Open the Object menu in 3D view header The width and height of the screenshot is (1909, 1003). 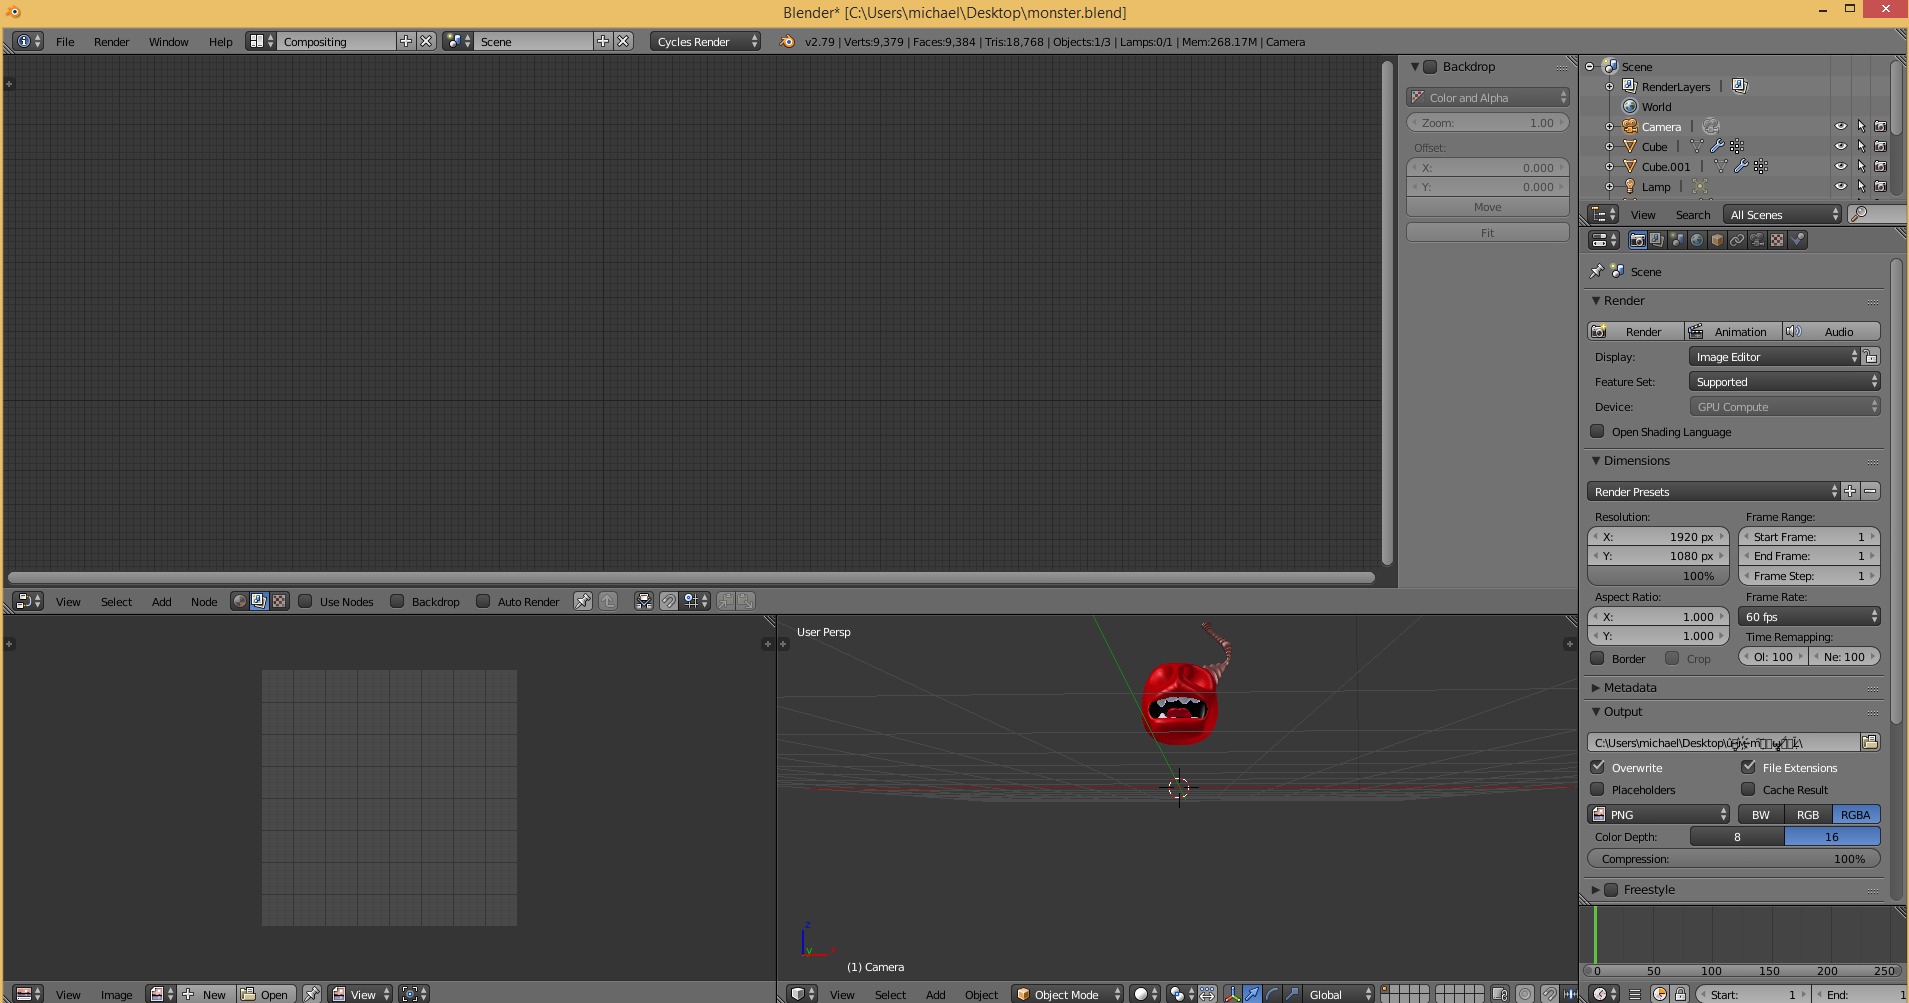981,995
